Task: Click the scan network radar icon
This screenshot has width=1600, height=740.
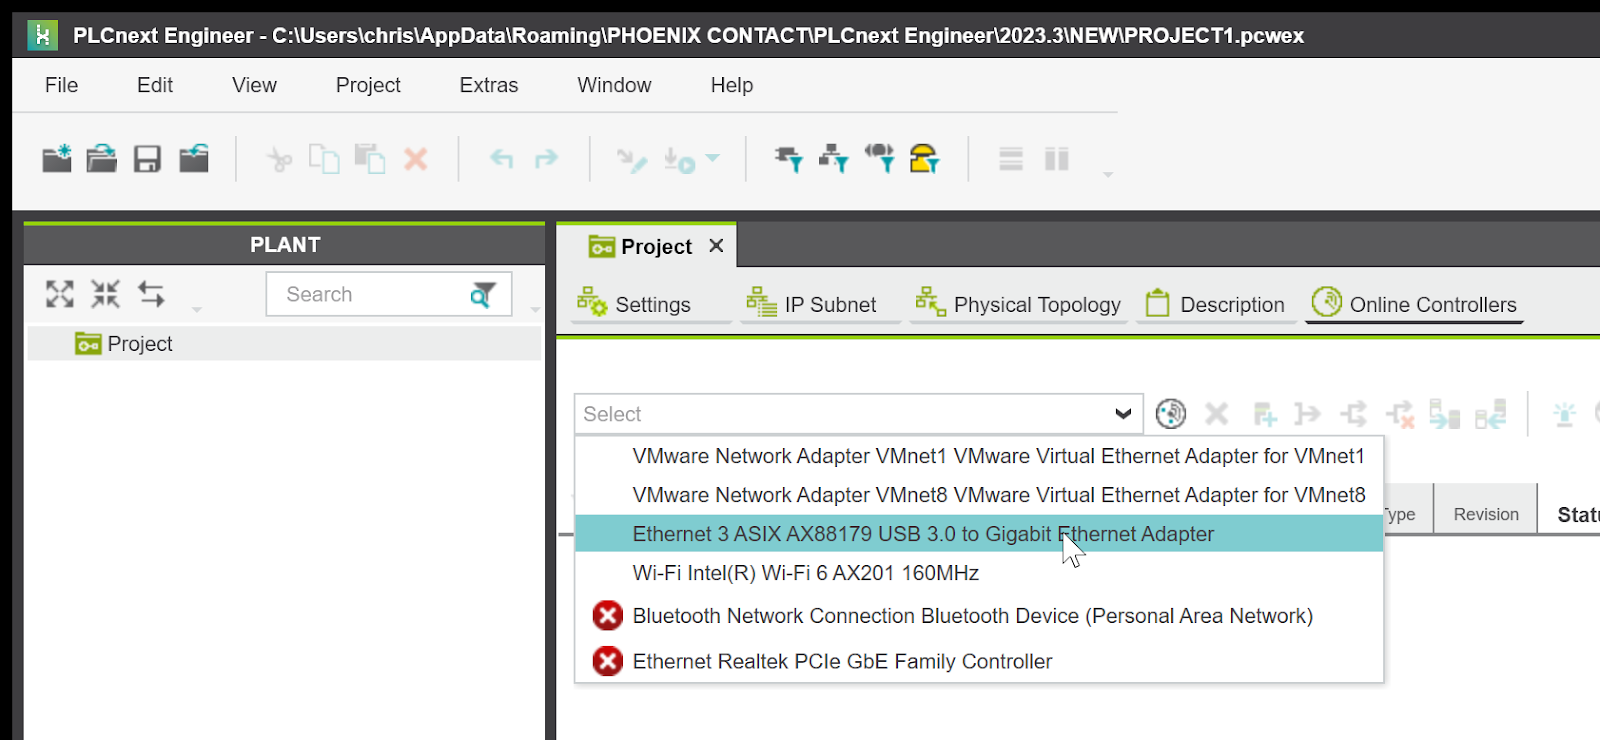Action: [1171, 413]
